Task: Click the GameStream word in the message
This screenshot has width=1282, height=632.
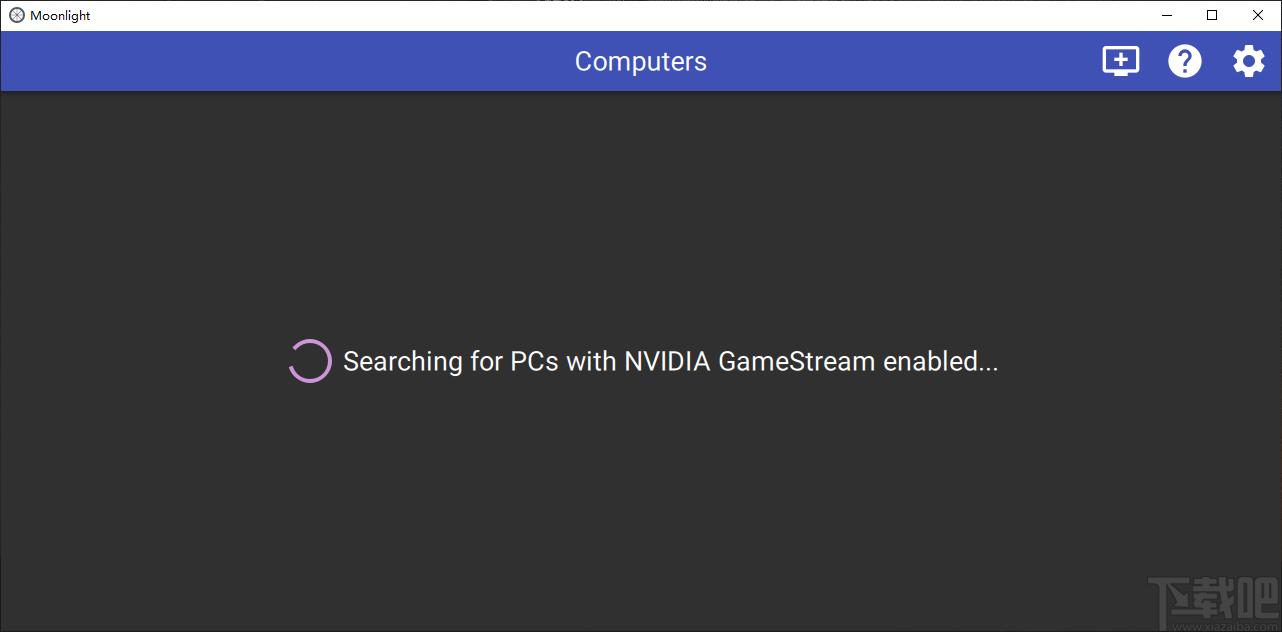Action: (x=797, y=361)
